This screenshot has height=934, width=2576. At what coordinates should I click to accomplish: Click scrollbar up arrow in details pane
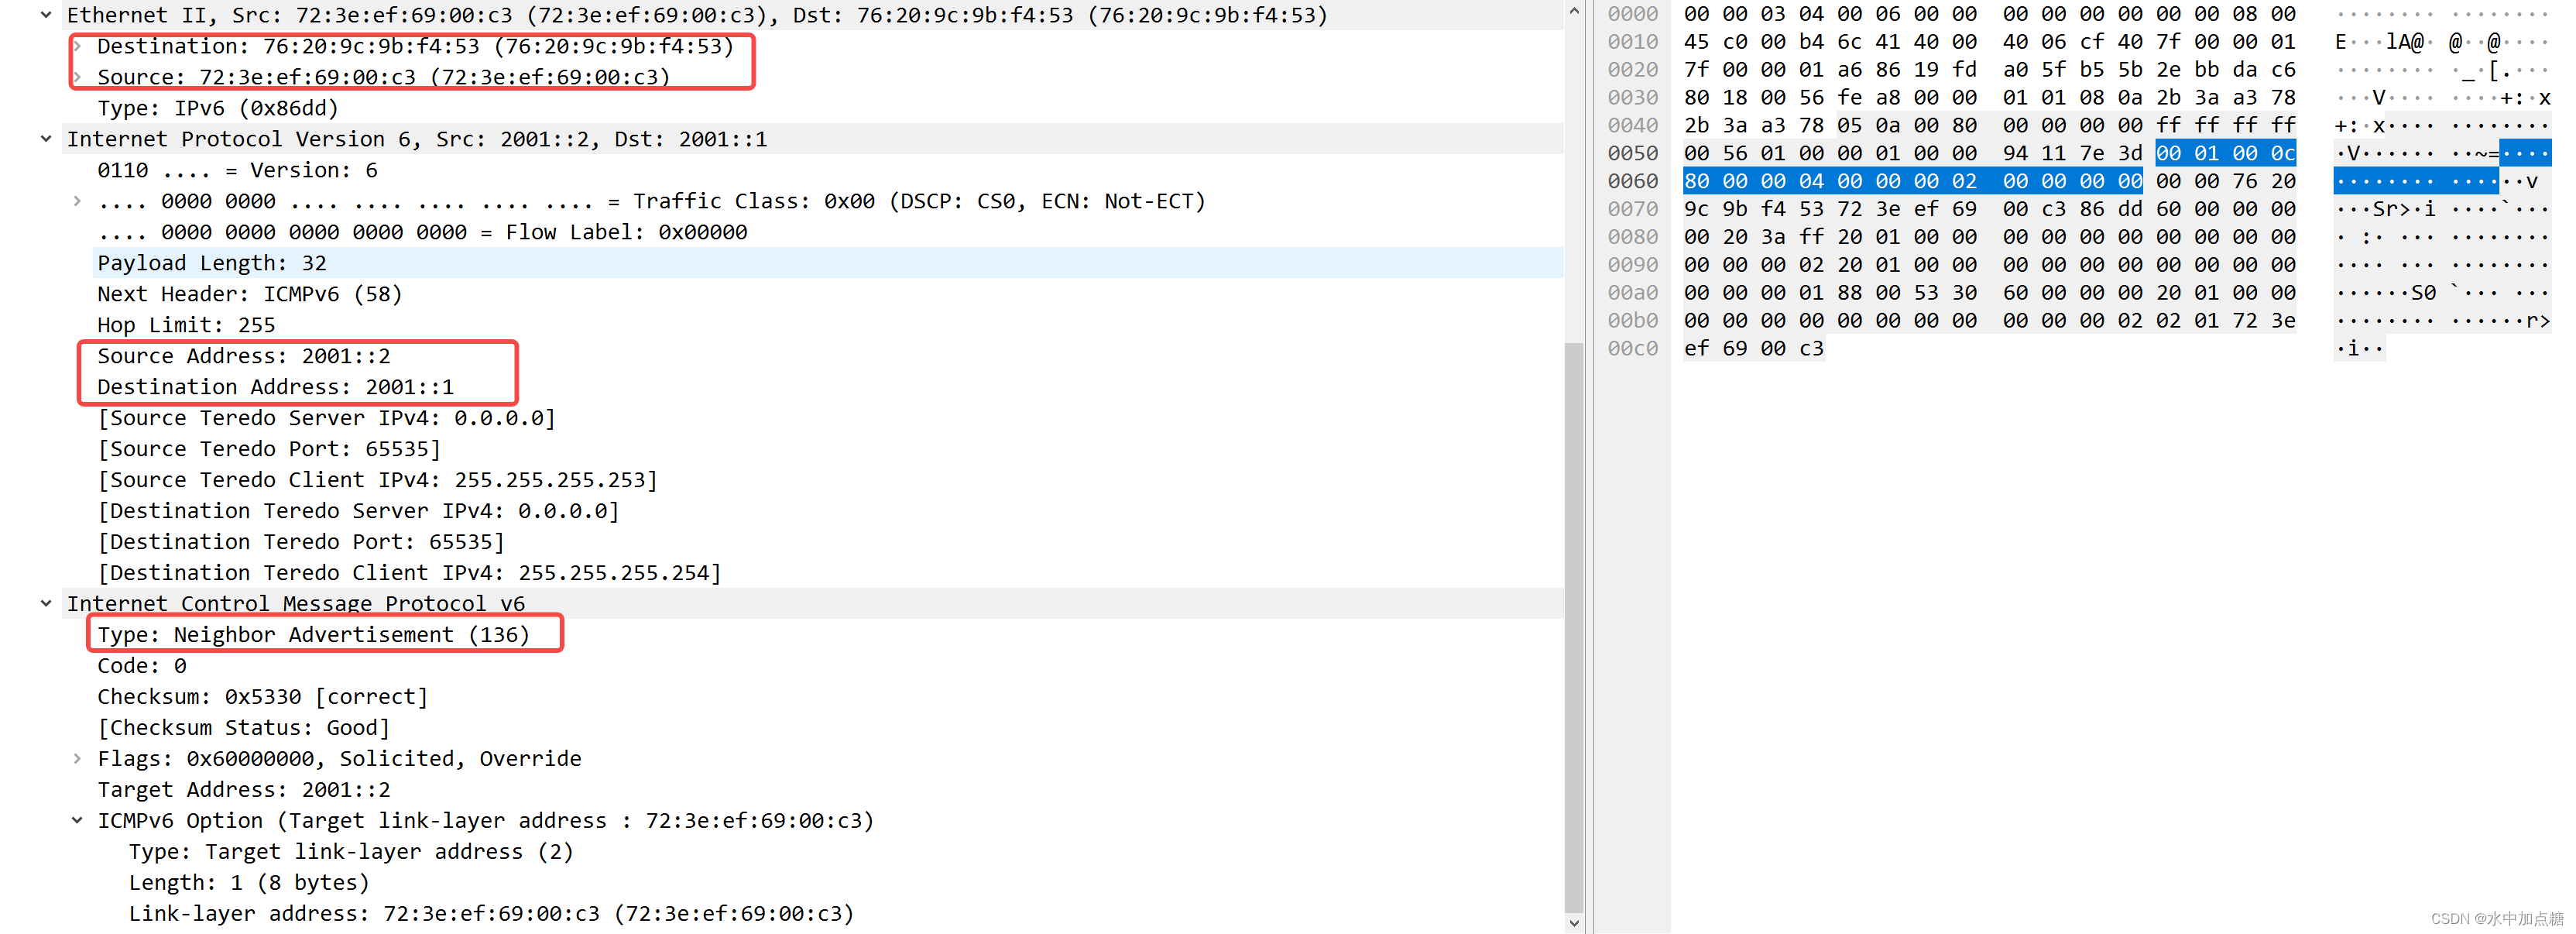(1574, 11)
